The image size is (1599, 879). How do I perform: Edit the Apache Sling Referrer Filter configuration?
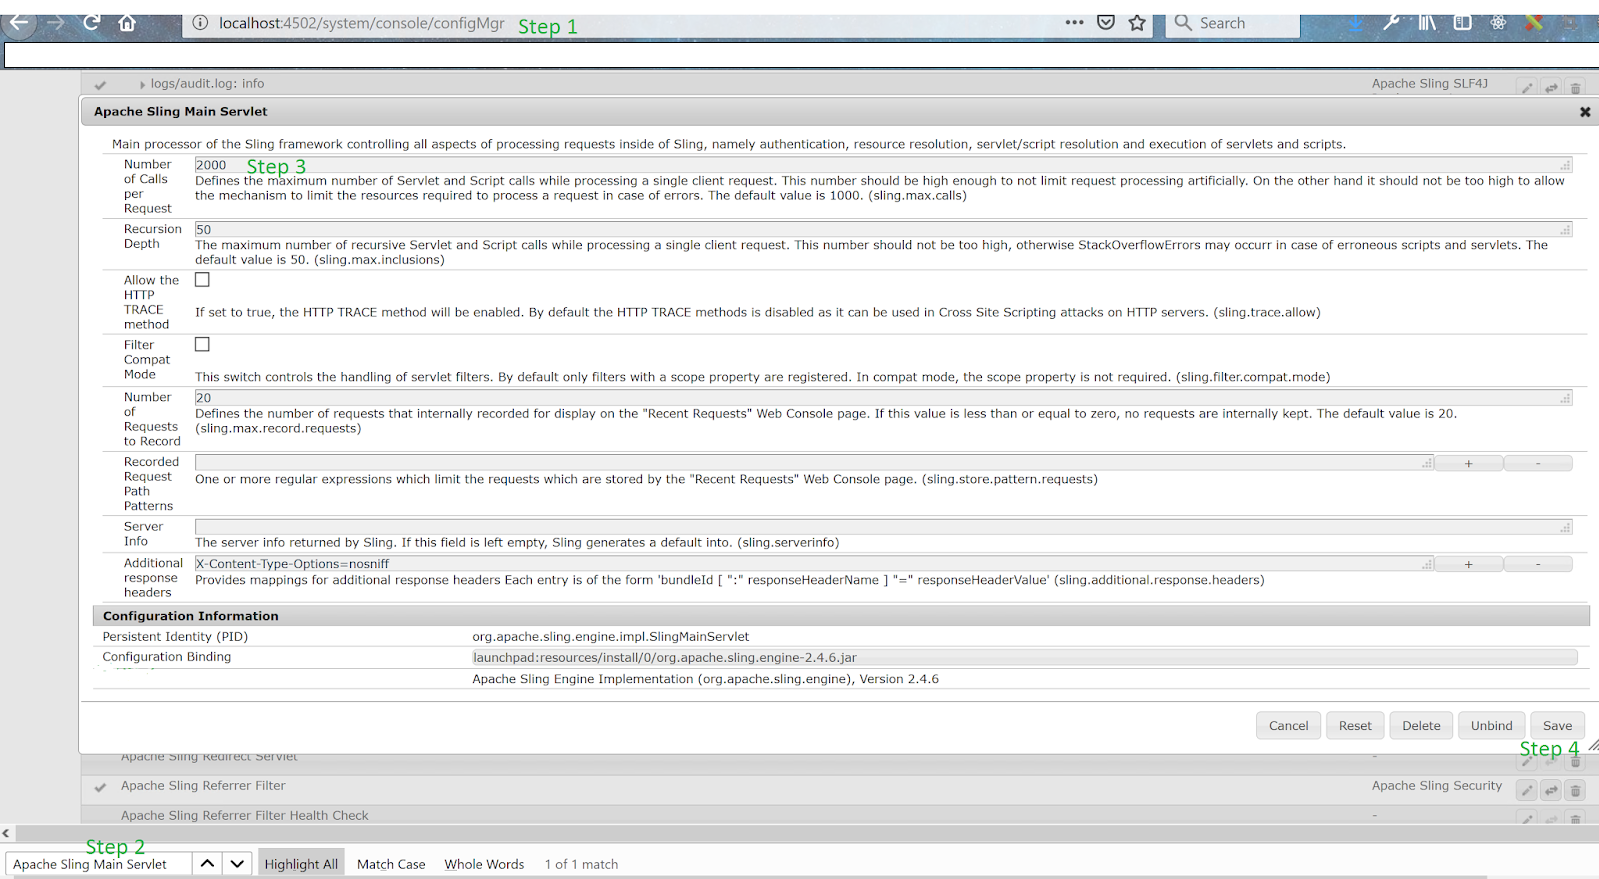(1527, 791)
